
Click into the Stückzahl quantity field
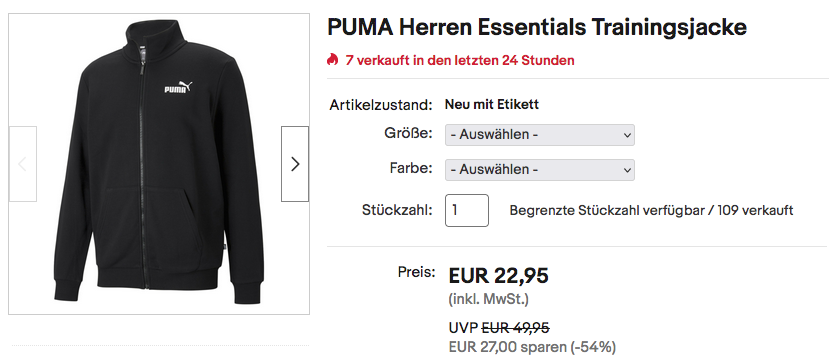[467, 210]
